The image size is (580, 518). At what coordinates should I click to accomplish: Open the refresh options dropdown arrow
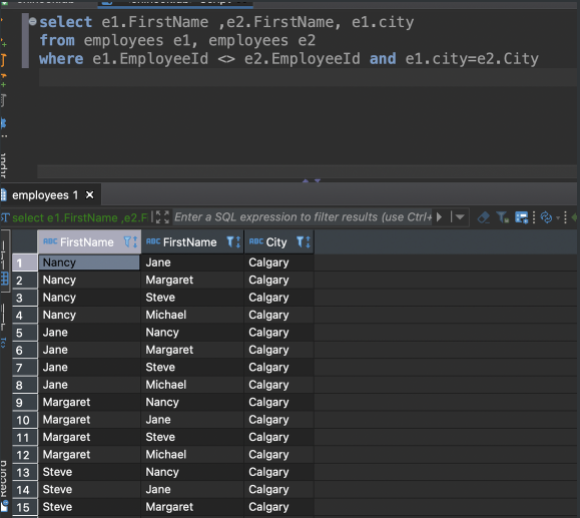(x=558, y=218)
